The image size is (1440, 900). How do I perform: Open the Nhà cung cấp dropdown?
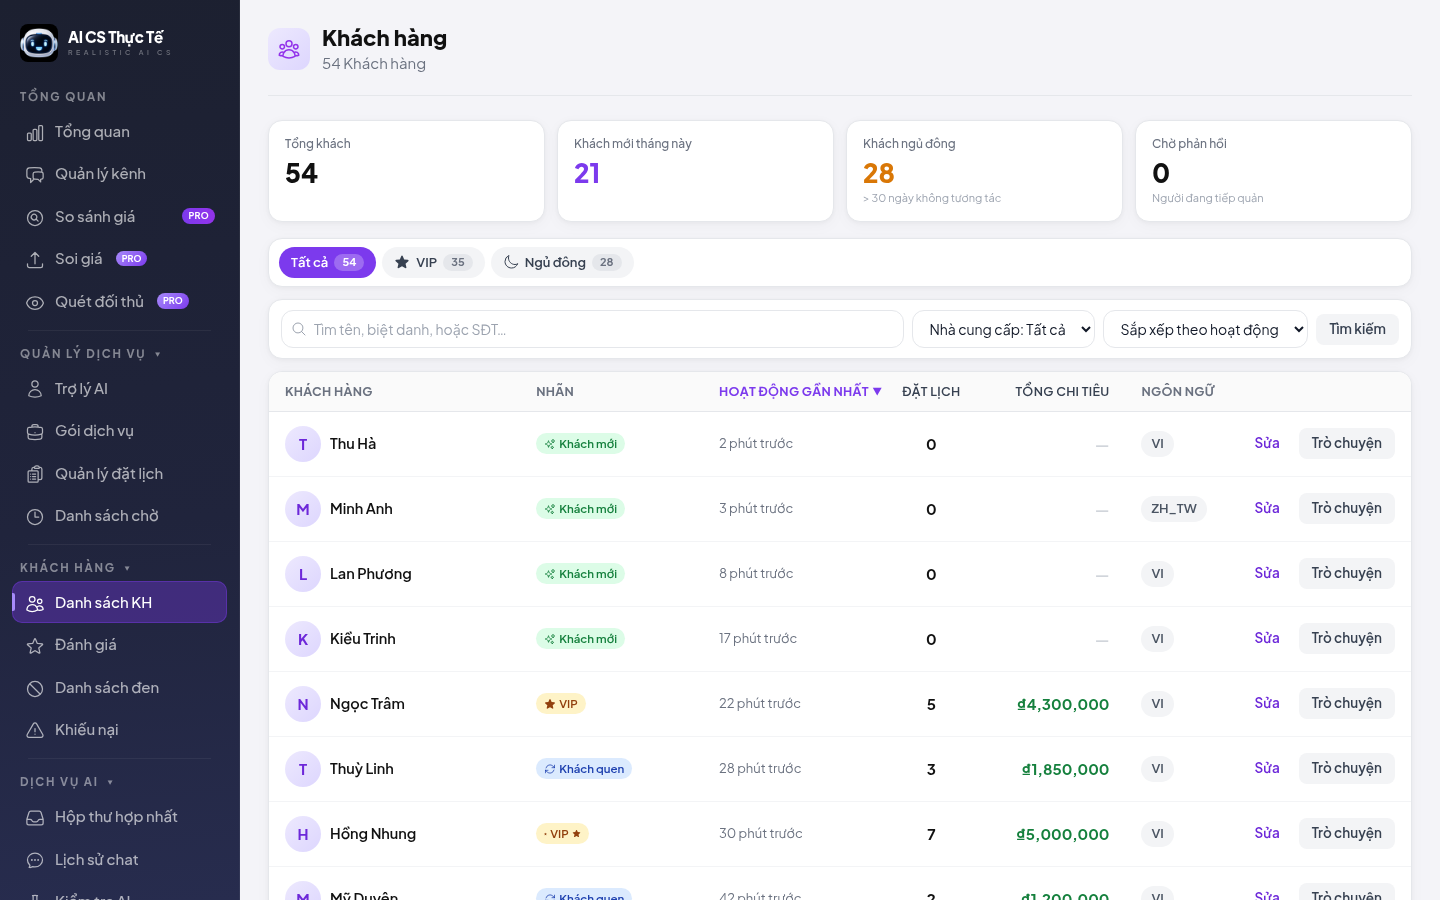pyautogui.click(x=1003, y=329)
